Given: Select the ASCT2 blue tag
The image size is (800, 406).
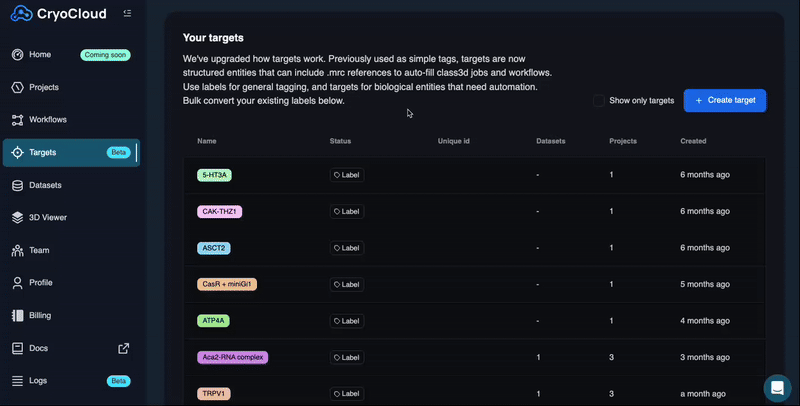Looking at the screenshot, I should coord(214,248).
